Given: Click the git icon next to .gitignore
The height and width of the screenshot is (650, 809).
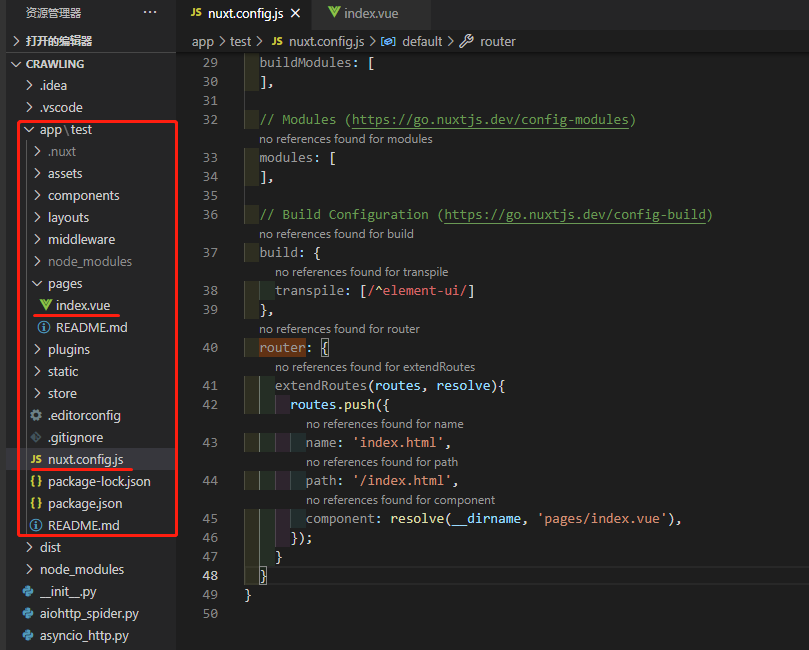Looking at the screenshot, I should [x=36, y=437].
